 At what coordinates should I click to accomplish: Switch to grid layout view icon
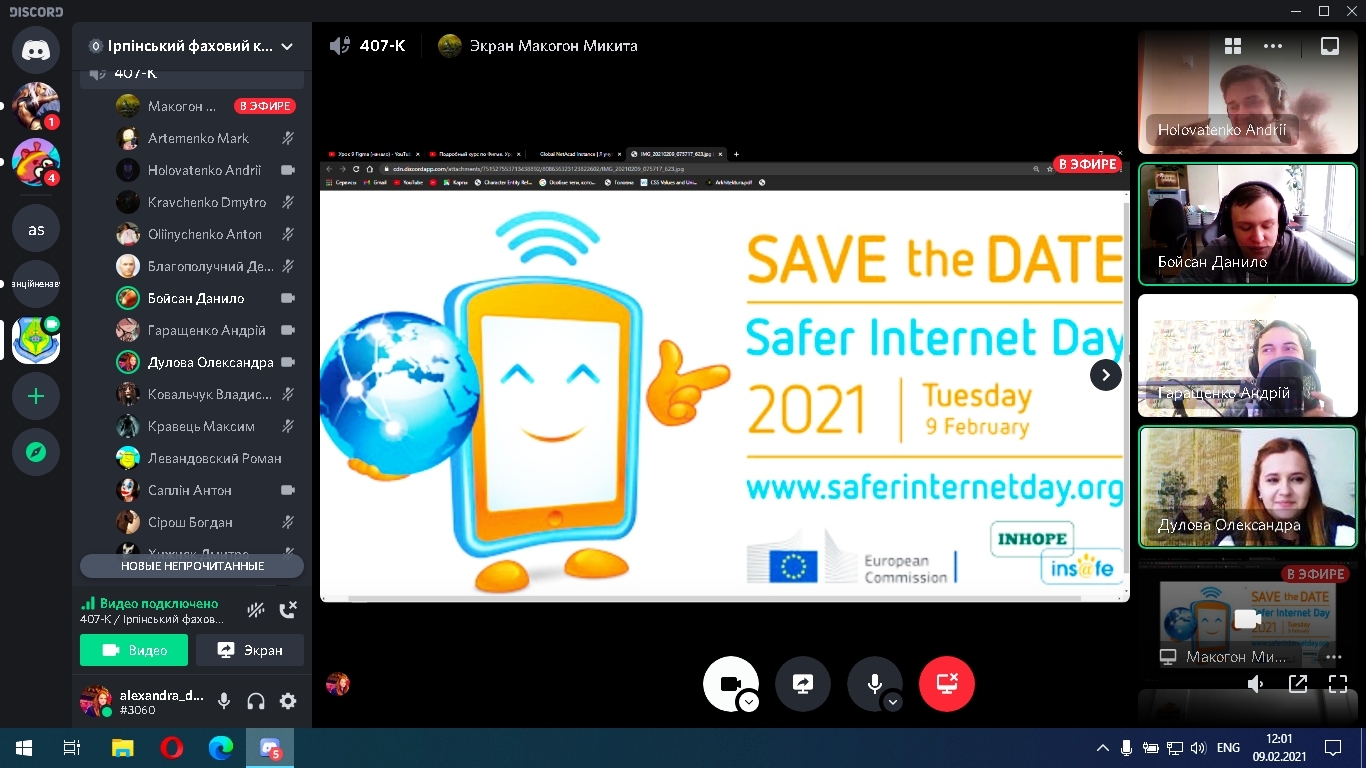point(1233,46)
